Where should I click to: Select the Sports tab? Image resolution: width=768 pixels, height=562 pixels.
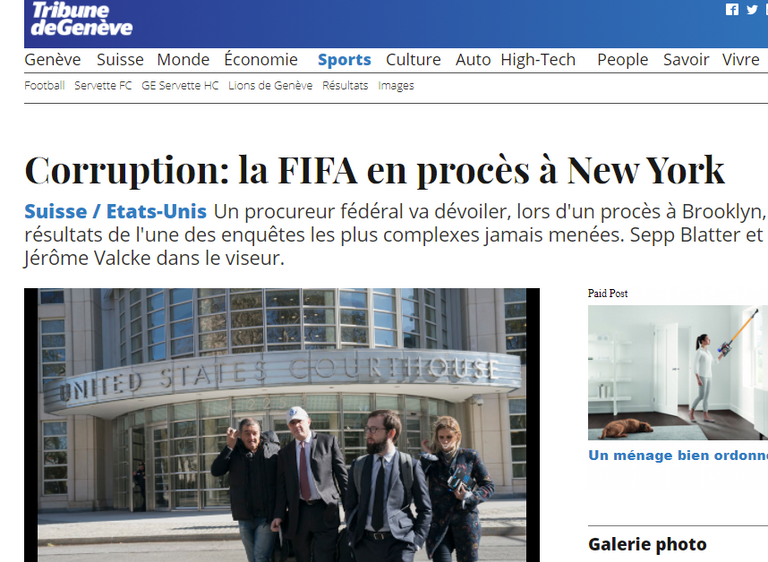tap(344, 60)
